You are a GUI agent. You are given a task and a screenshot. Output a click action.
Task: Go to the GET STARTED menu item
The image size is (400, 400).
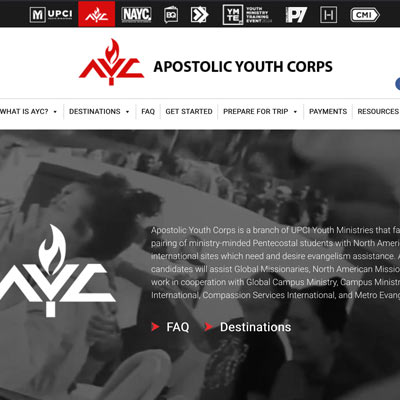point(189,112)
